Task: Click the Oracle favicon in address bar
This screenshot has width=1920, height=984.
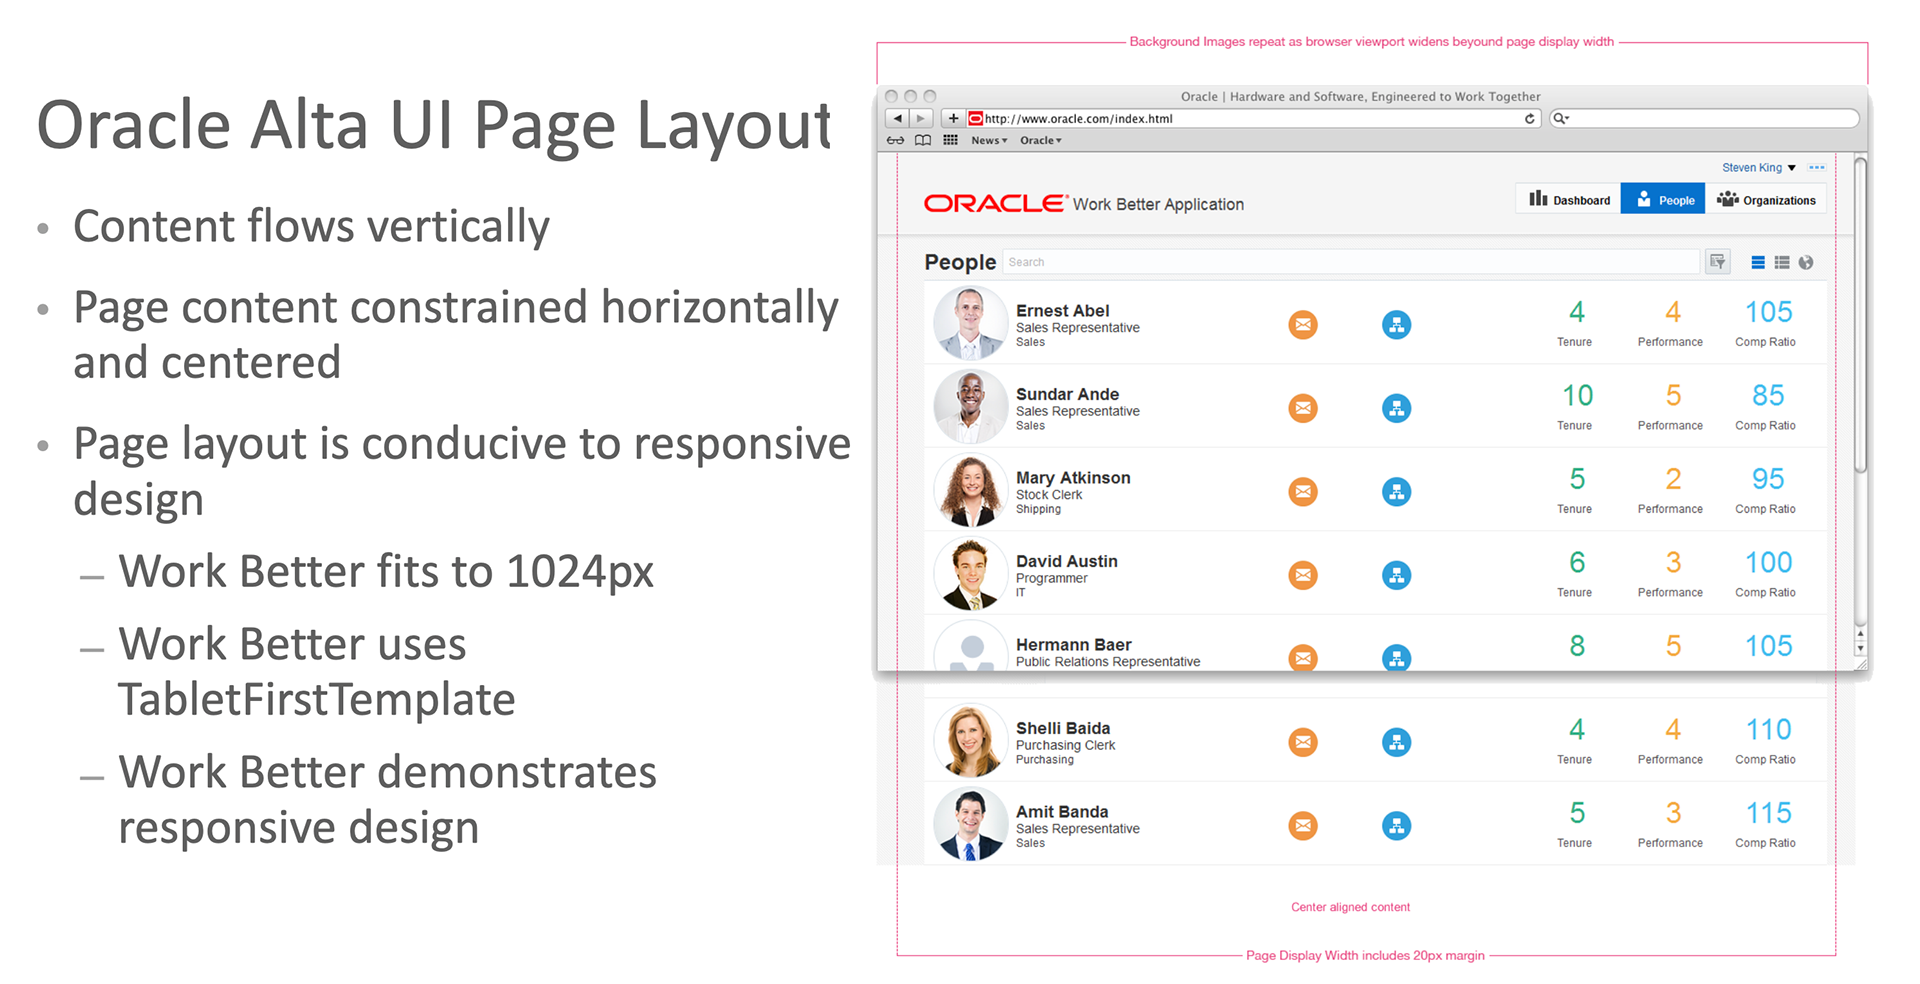Action: [x=975, y=118]
